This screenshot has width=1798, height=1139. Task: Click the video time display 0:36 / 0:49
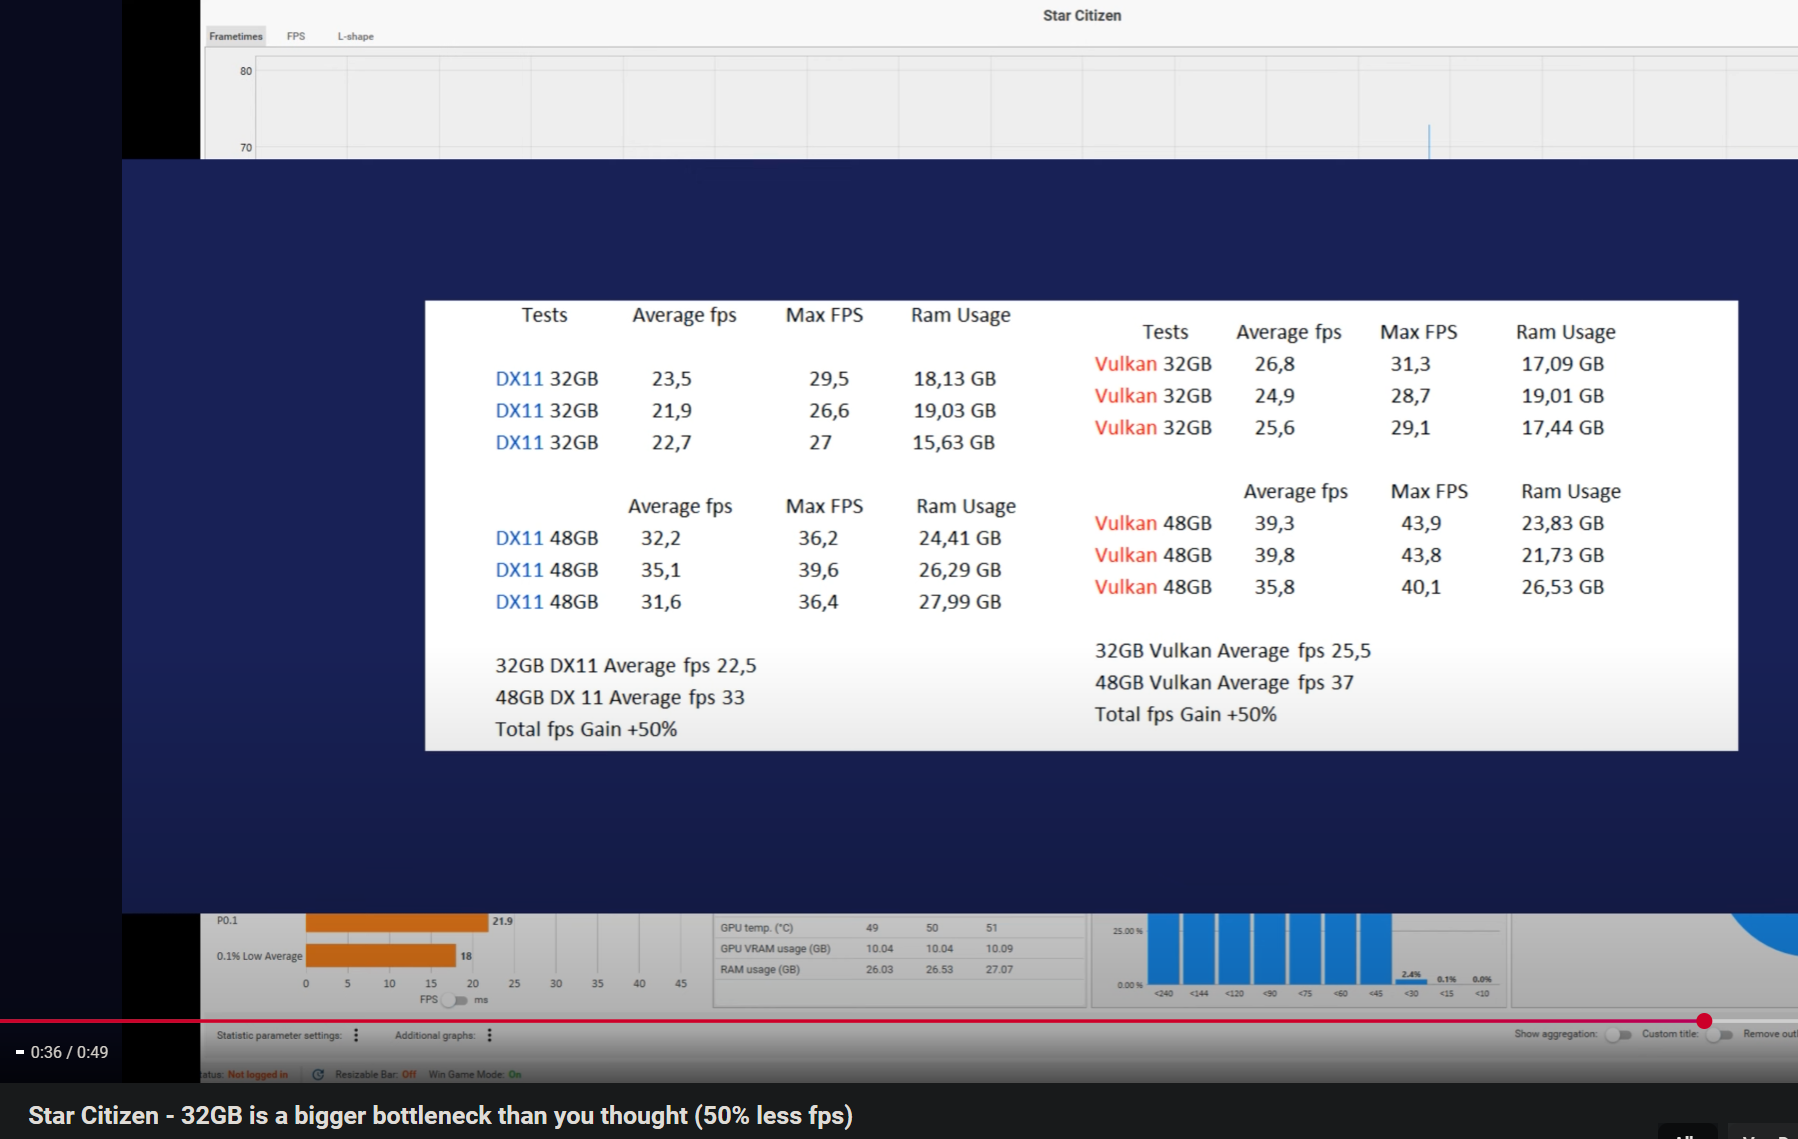(69, 1052)
